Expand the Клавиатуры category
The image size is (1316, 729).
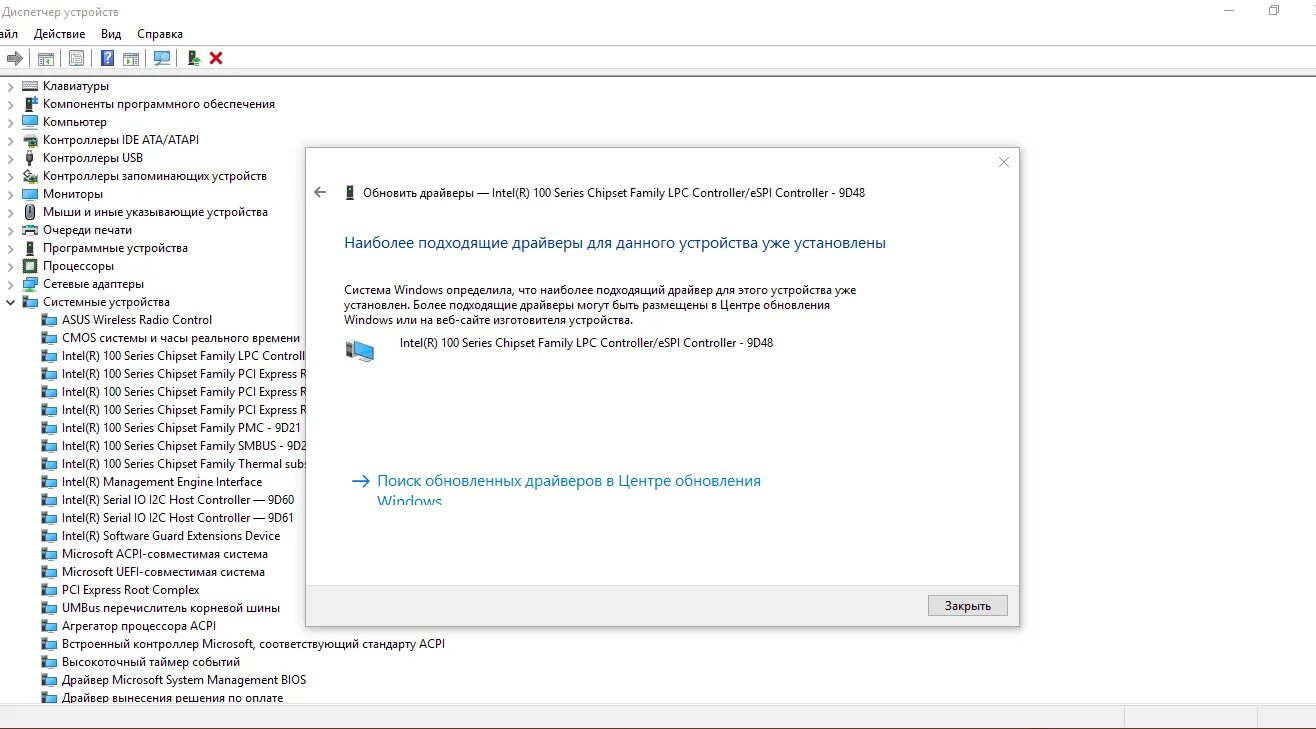click(x=11, y=86)
